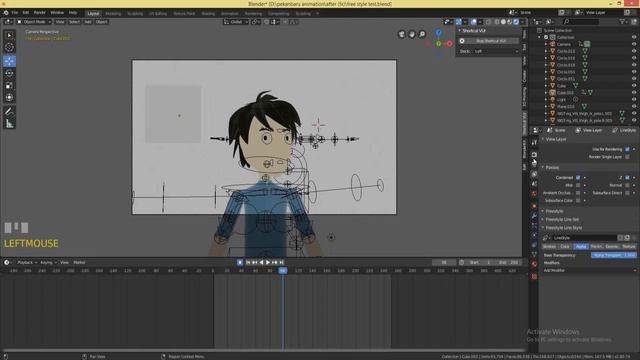The height and width of the screenshot is (360, 640).
Task: Open the Texture properties tab icon
Action: (x=534, y=276)
